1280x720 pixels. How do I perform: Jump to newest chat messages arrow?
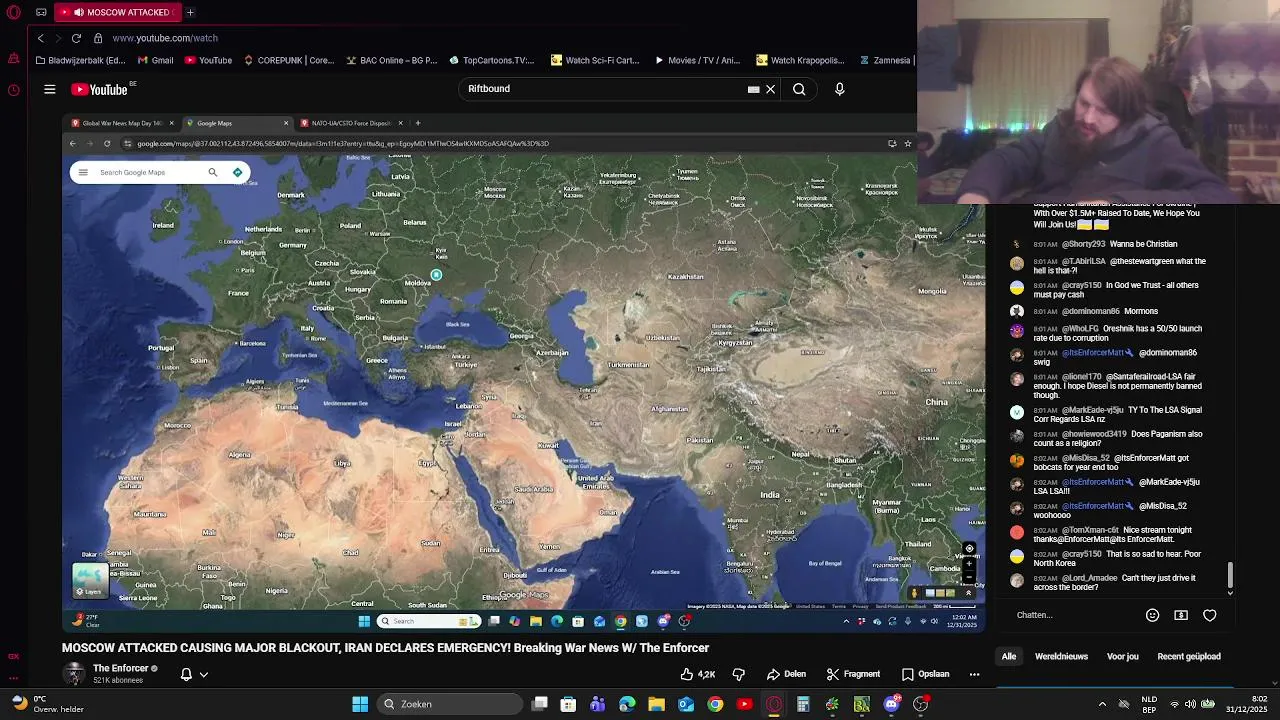(1230, 593)
